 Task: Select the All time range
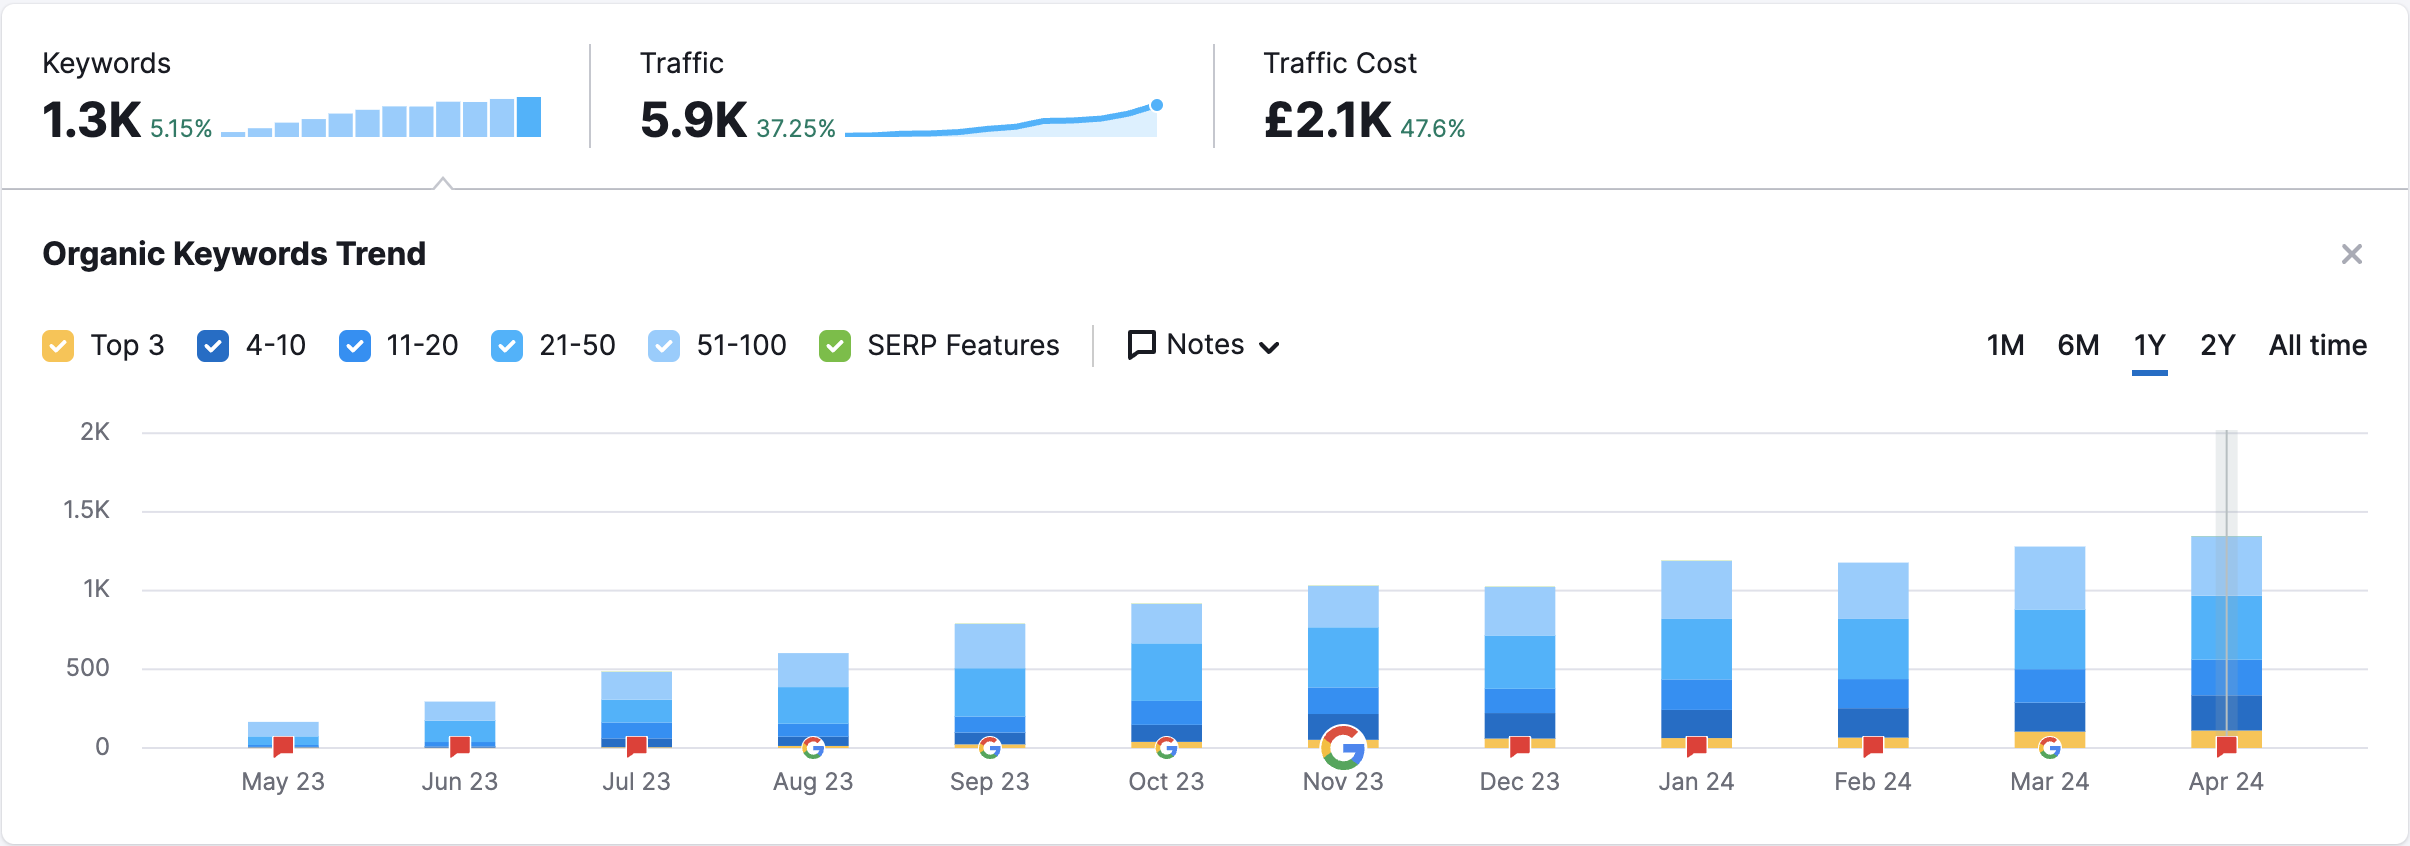point(2317,346)
